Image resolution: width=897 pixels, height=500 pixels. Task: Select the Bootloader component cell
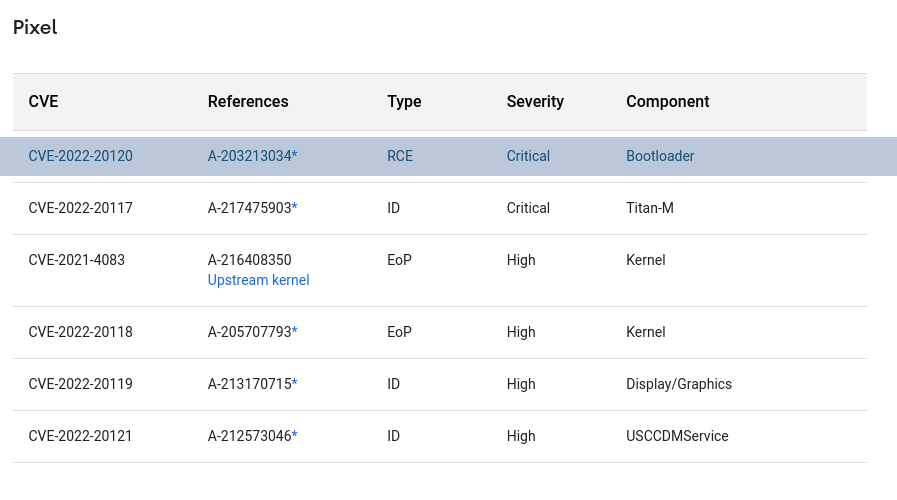[x=660, y=156]
